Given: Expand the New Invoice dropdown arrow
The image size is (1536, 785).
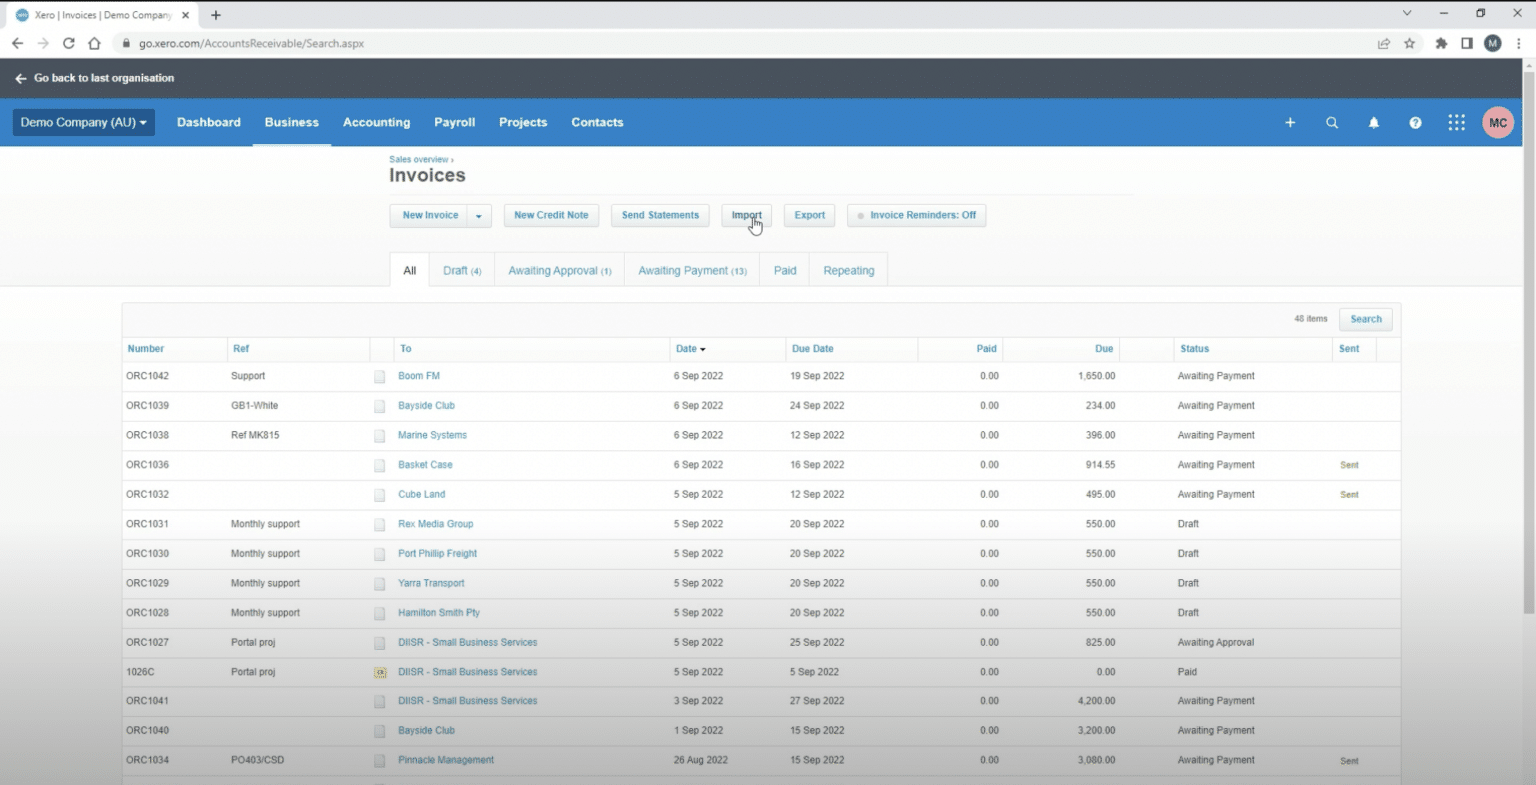Looking at the screenshot, I should click(478, 215).
